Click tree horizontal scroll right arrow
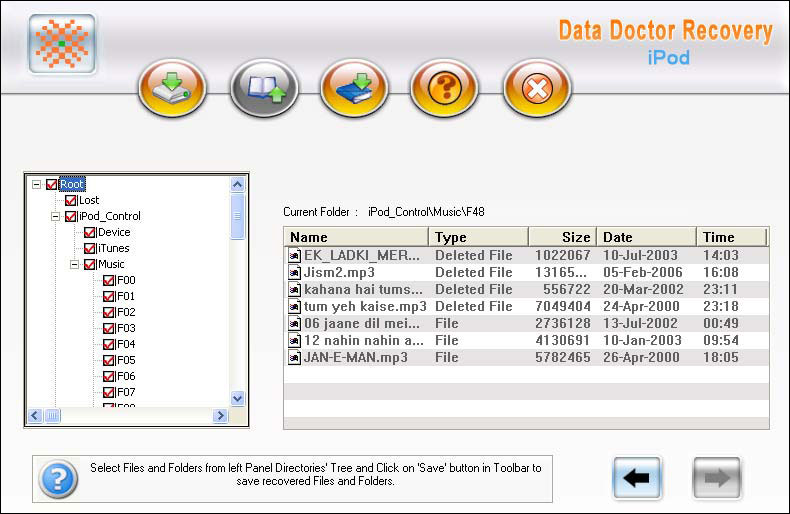 click(x=220, y=416)
